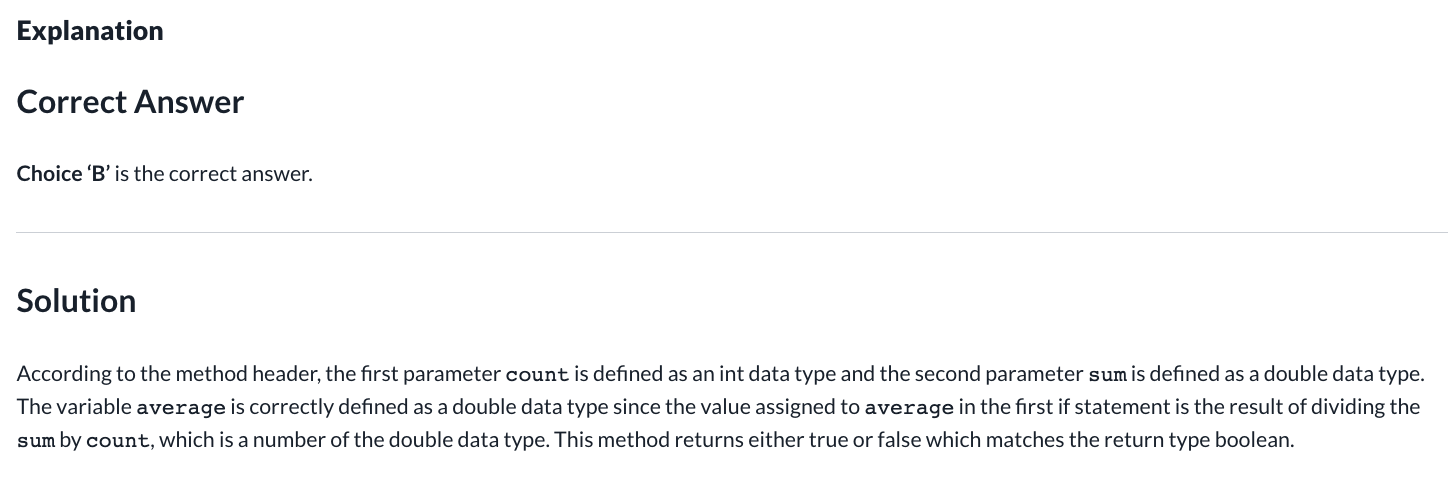This screenshot has height=478, width=1448.
Task: Click code word 'count' after 'sum by'
Action: (118, 441)
